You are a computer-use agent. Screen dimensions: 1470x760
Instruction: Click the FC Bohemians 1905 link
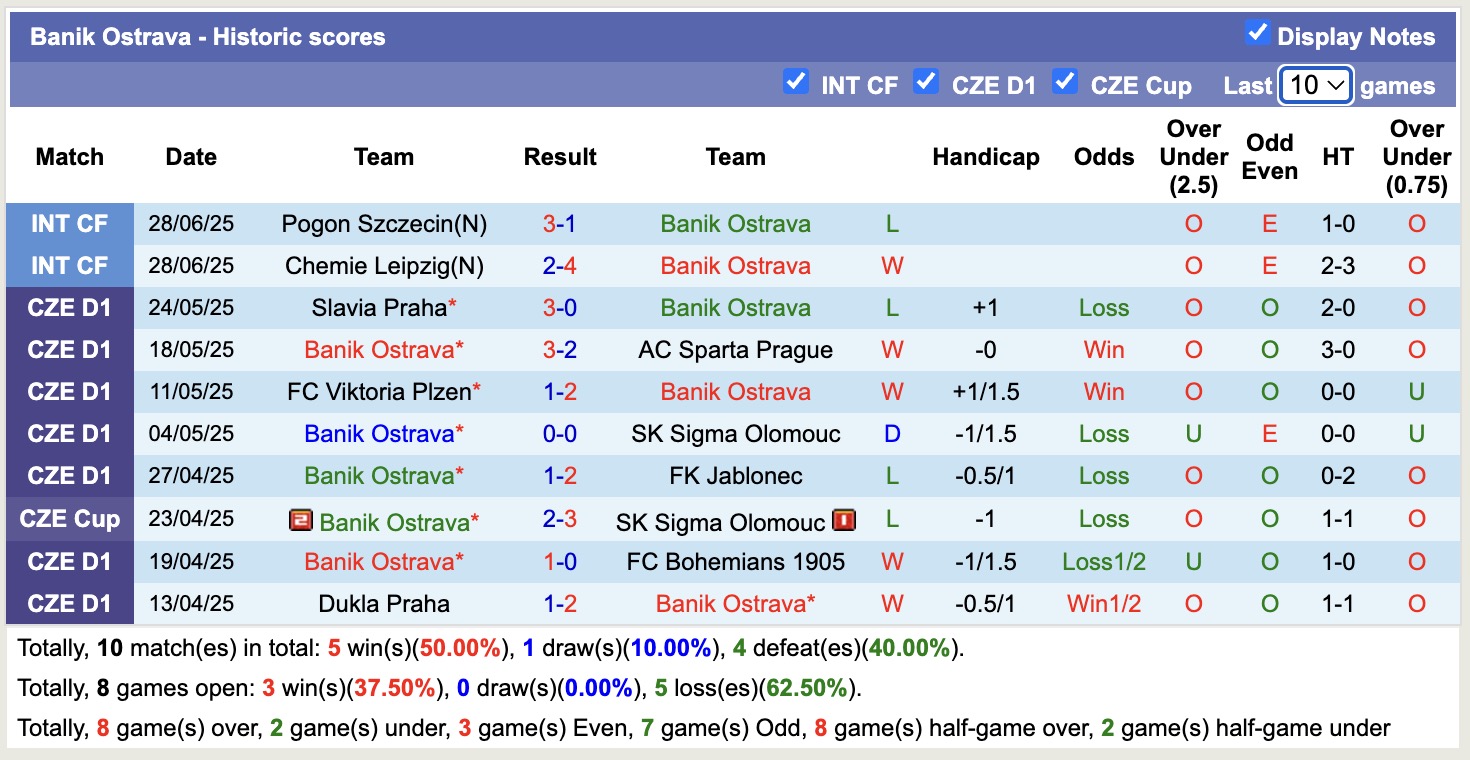tap(736, 561)
